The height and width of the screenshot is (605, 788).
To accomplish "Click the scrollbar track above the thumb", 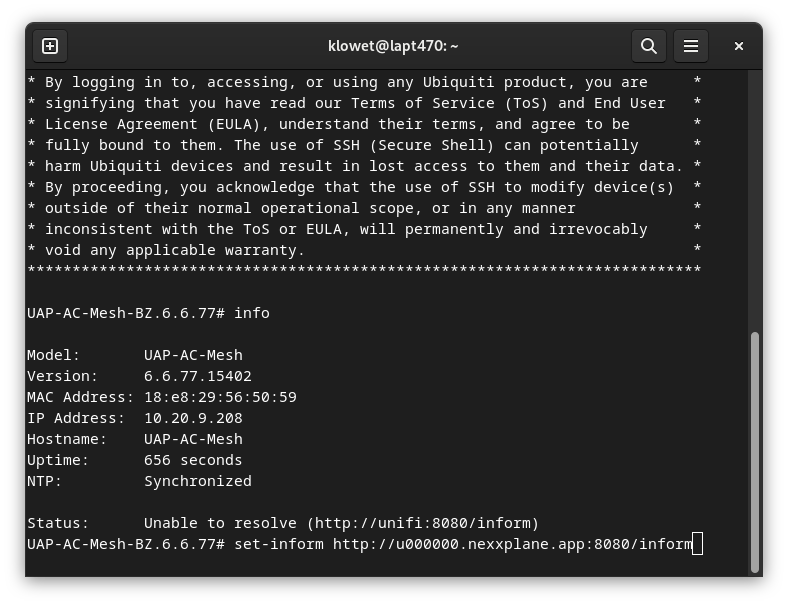I will (755, 200).
